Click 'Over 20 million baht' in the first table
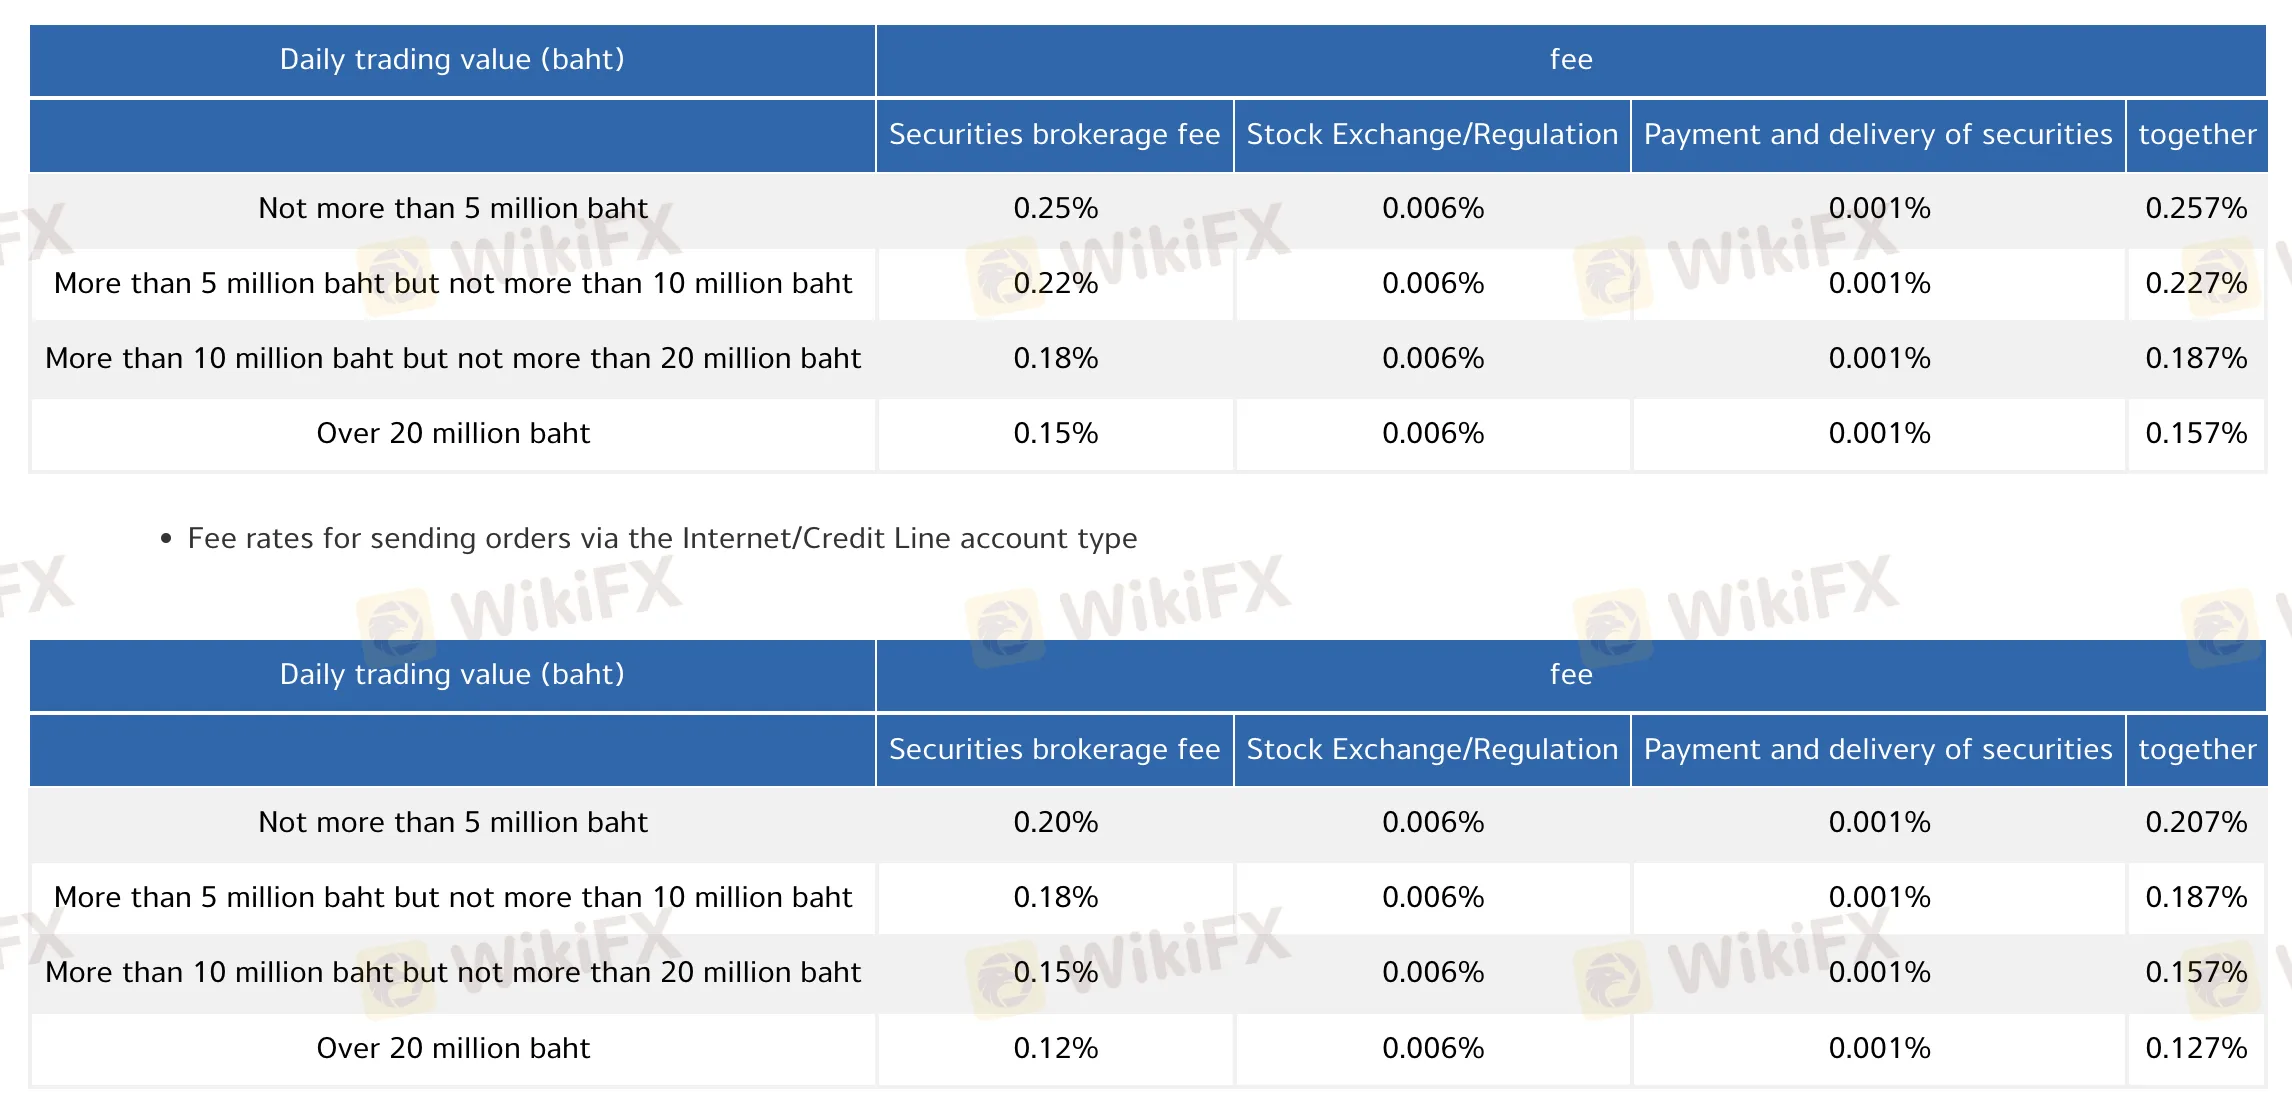The image size is (2292, 1114). [453, 434]
